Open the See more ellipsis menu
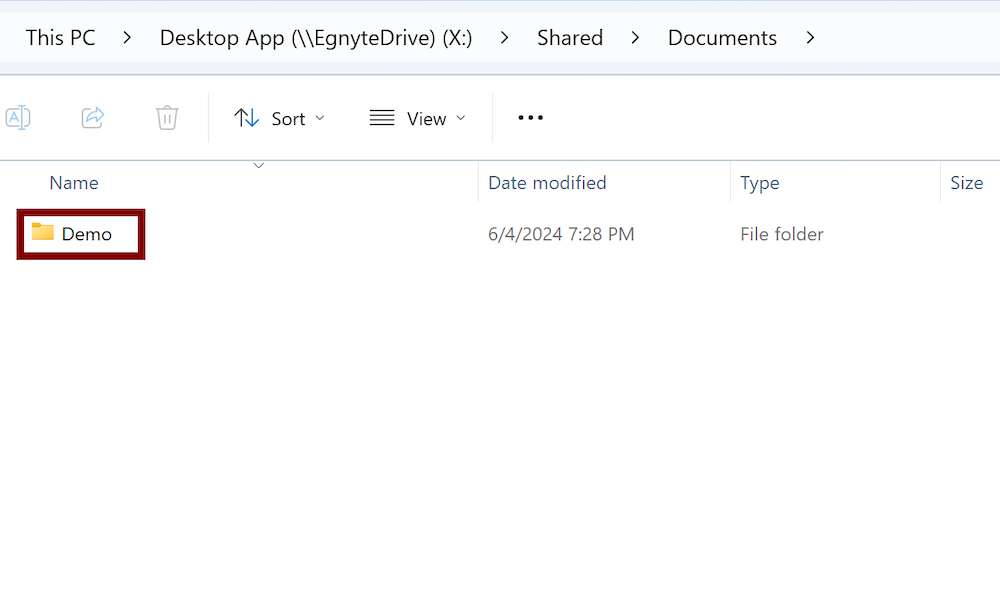 [x=530, y=117]
